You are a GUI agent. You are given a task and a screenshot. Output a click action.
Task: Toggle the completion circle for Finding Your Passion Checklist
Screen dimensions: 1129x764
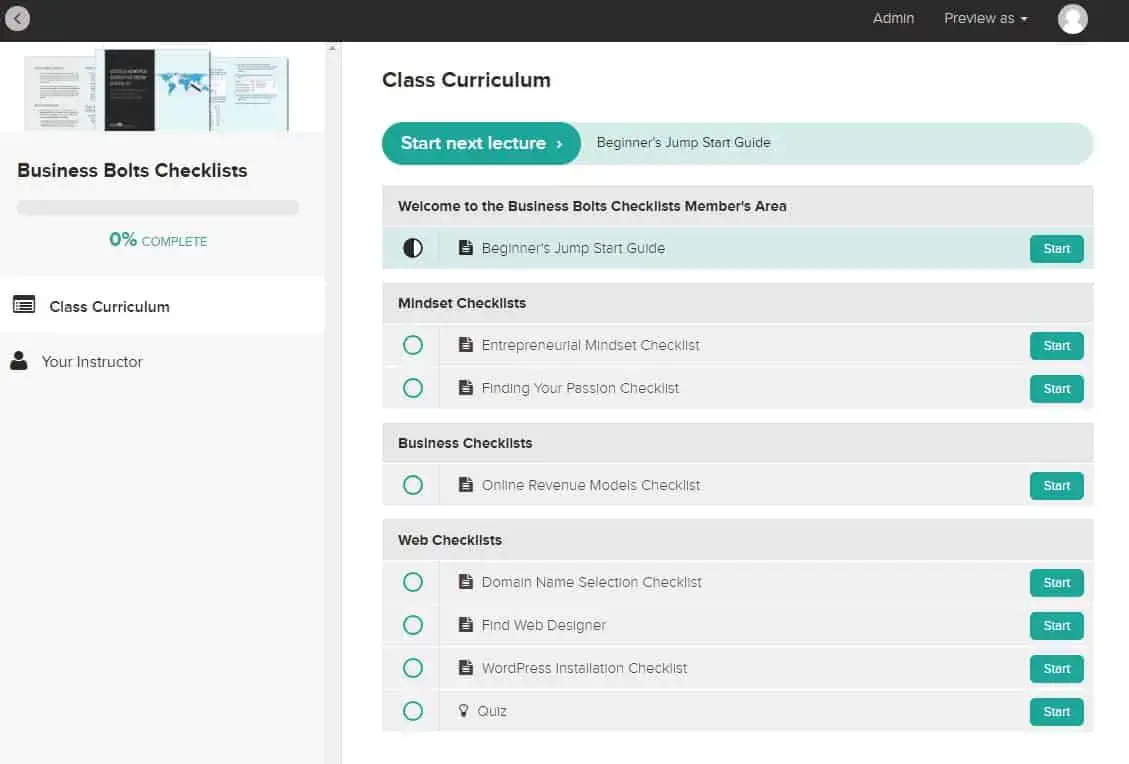(413, 388)
